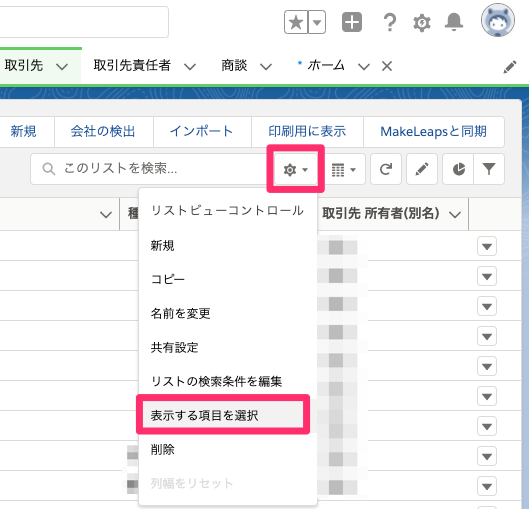Switch to the ホーム tab
Viewport: 529px width, 509px height.
click(x=326, y=65)
